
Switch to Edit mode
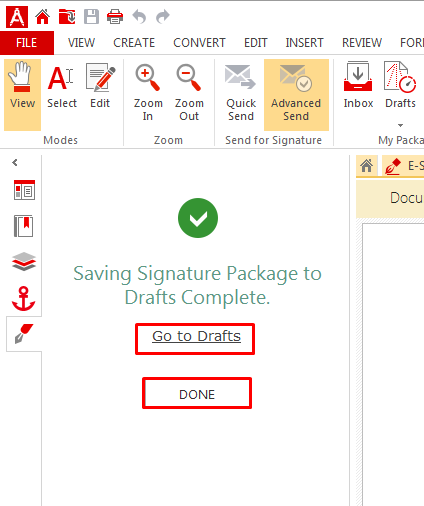click(x=100, y=86)
